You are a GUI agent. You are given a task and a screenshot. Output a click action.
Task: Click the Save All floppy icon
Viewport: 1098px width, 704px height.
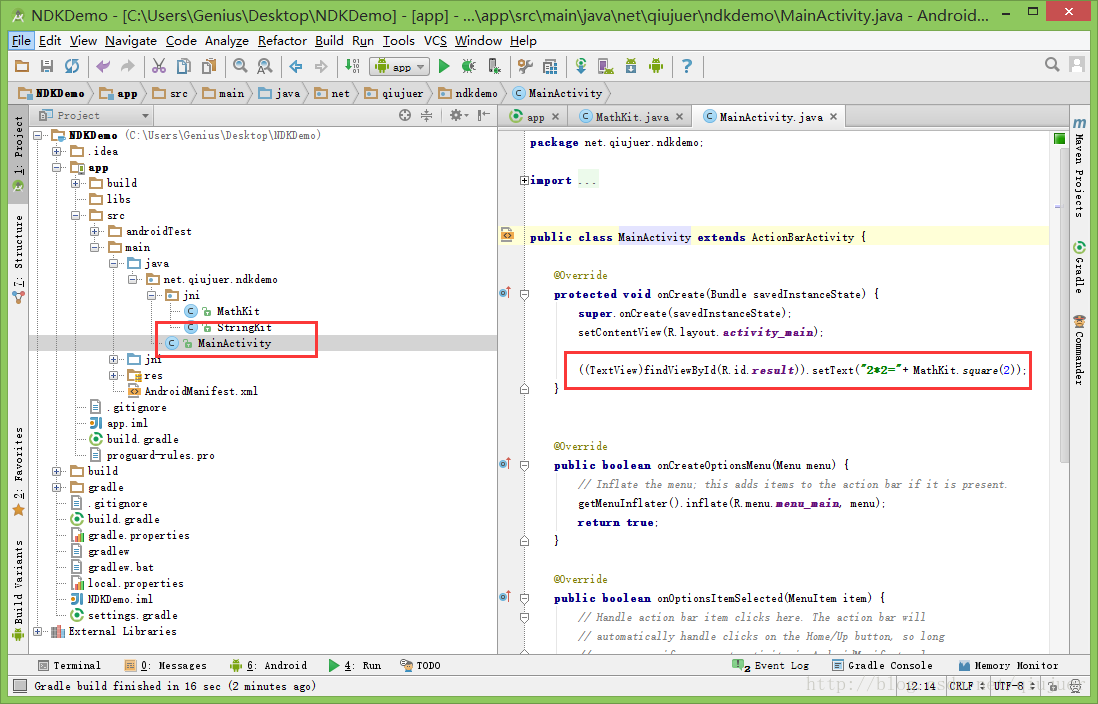click(47, 67)
